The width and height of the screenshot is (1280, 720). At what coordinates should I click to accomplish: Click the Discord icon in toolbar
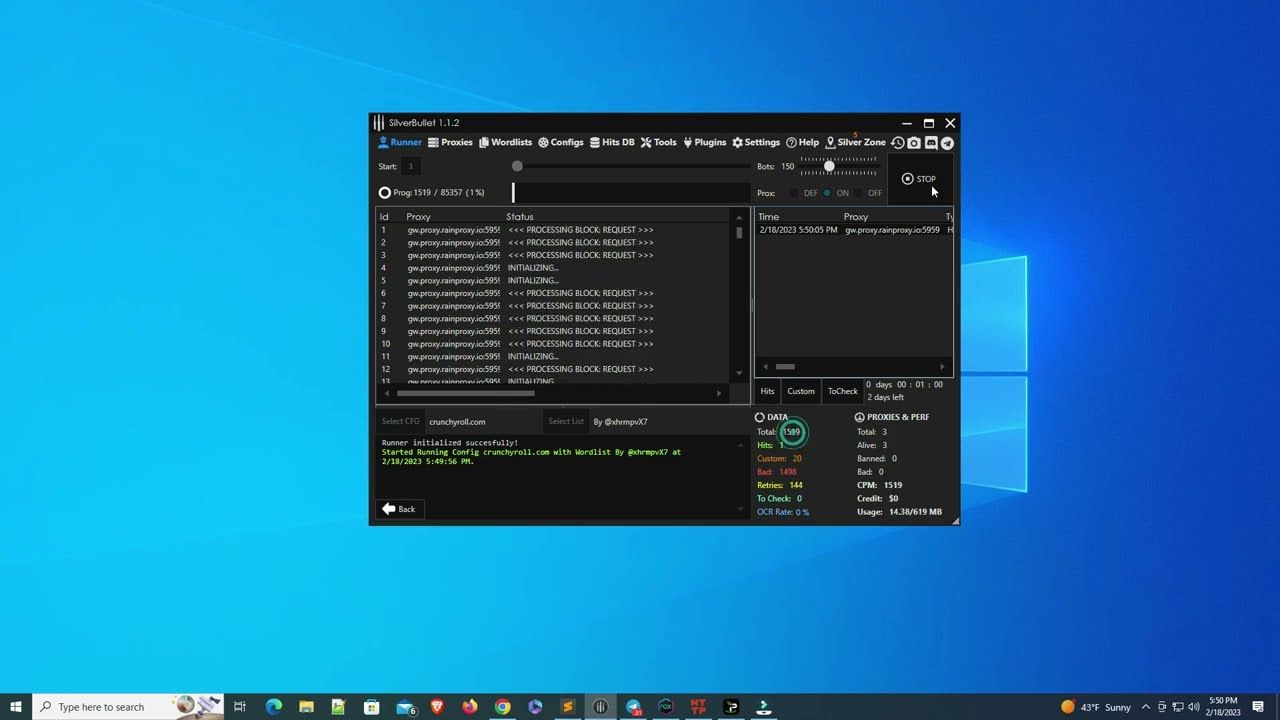click(x=931, y=143)
